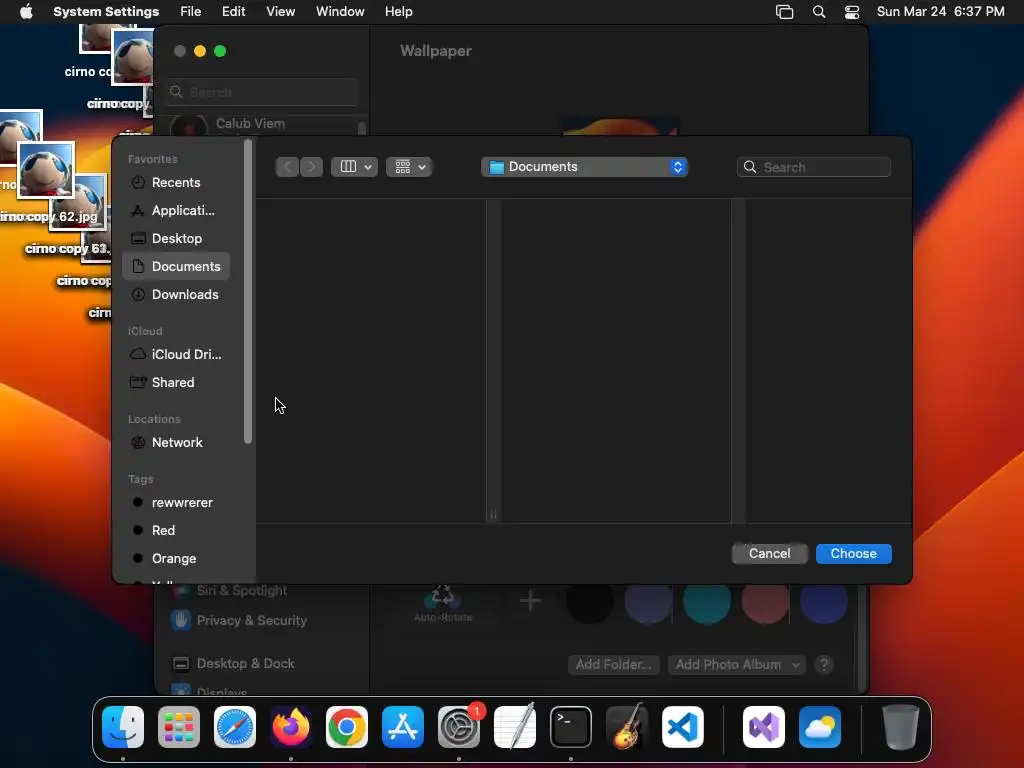Open the Help menu
The image size is (1024, 768).
click(x=398, y=12)
